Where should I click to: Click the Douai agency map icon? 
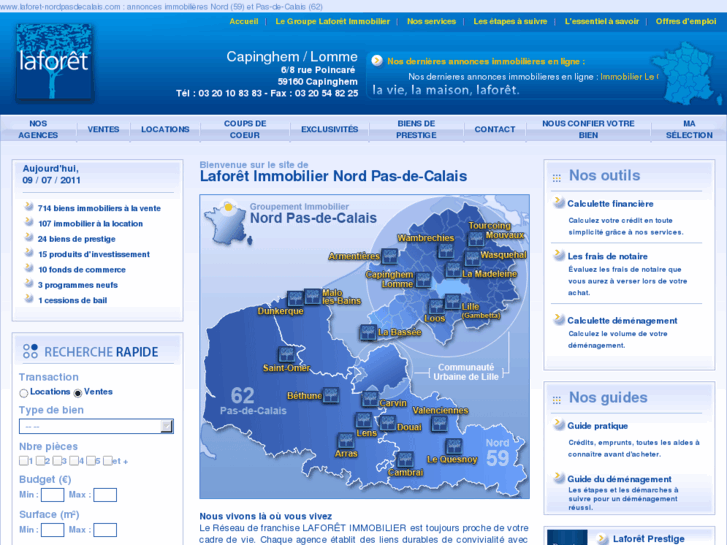[388, 423]
